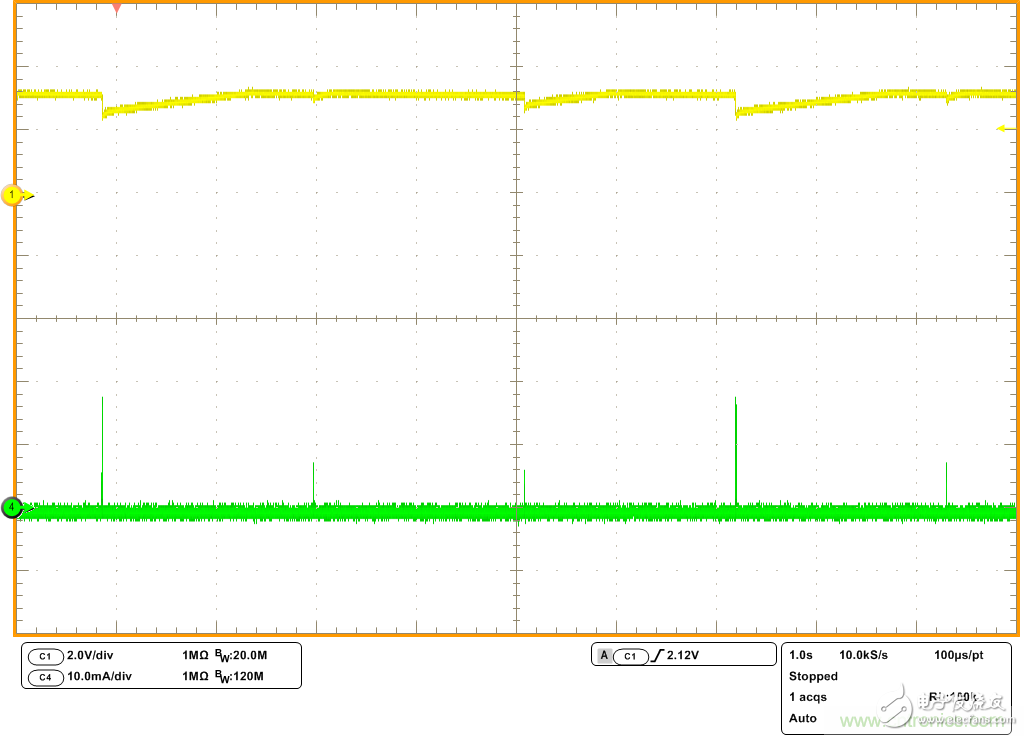Click the rising edge trigger slope icon
The image size is (1024, 736).
click(x=656, y=656)
